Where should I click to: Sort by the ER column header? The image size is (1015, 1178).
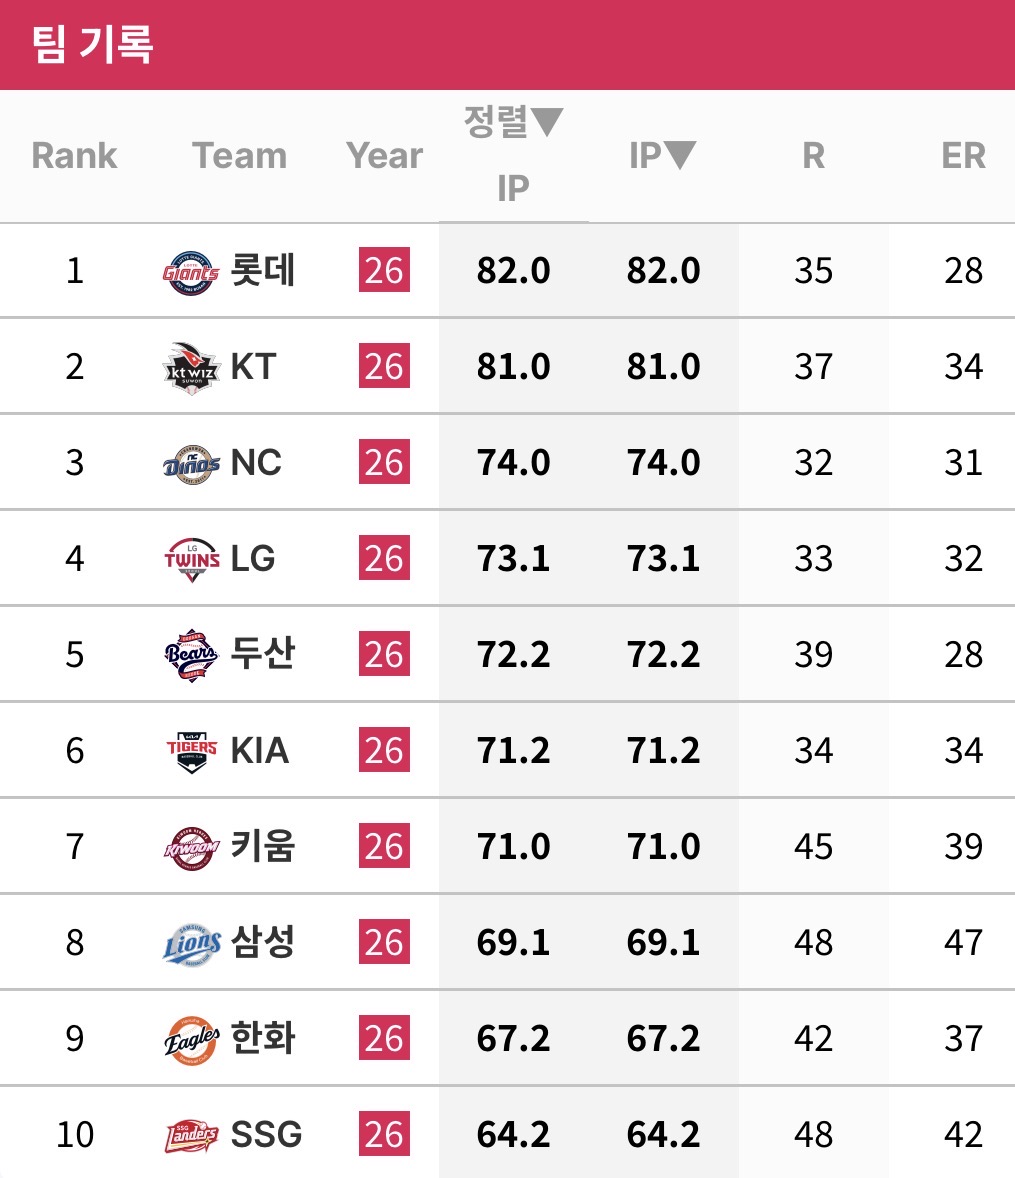click(963, 155)
